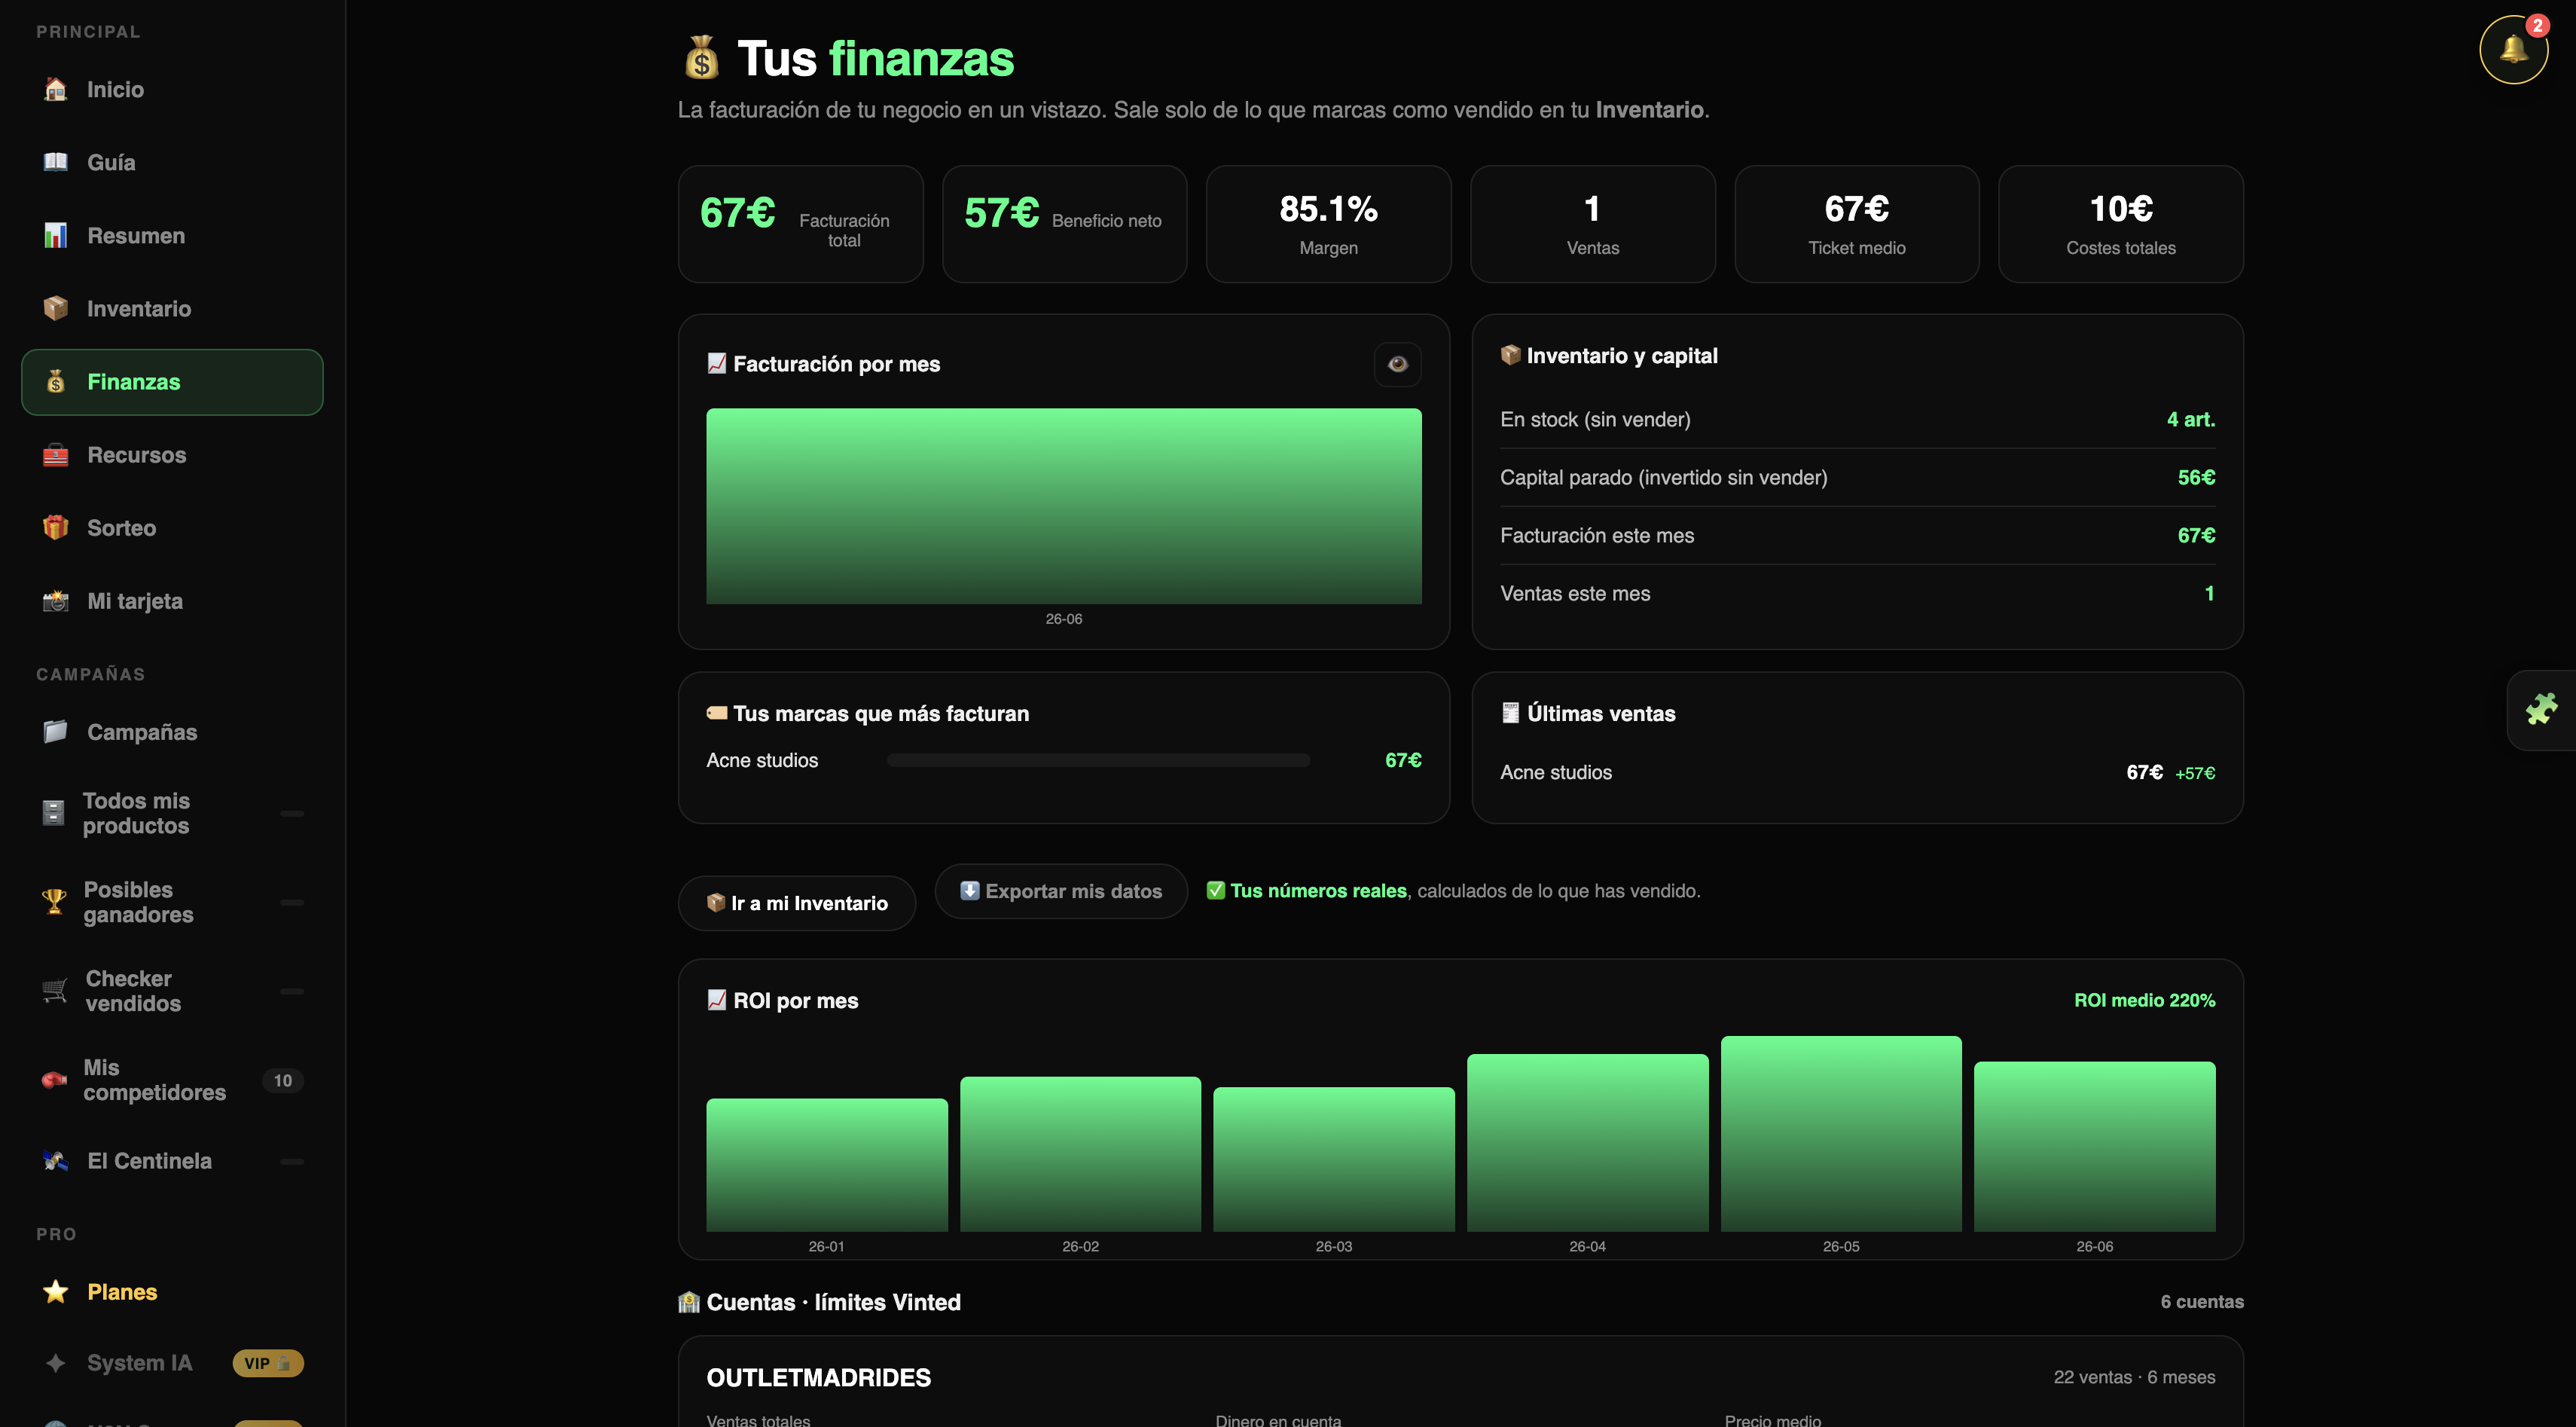Open Todos mis productos
The width and height of the screenshot is (2576, 1427).
[172, 813]
